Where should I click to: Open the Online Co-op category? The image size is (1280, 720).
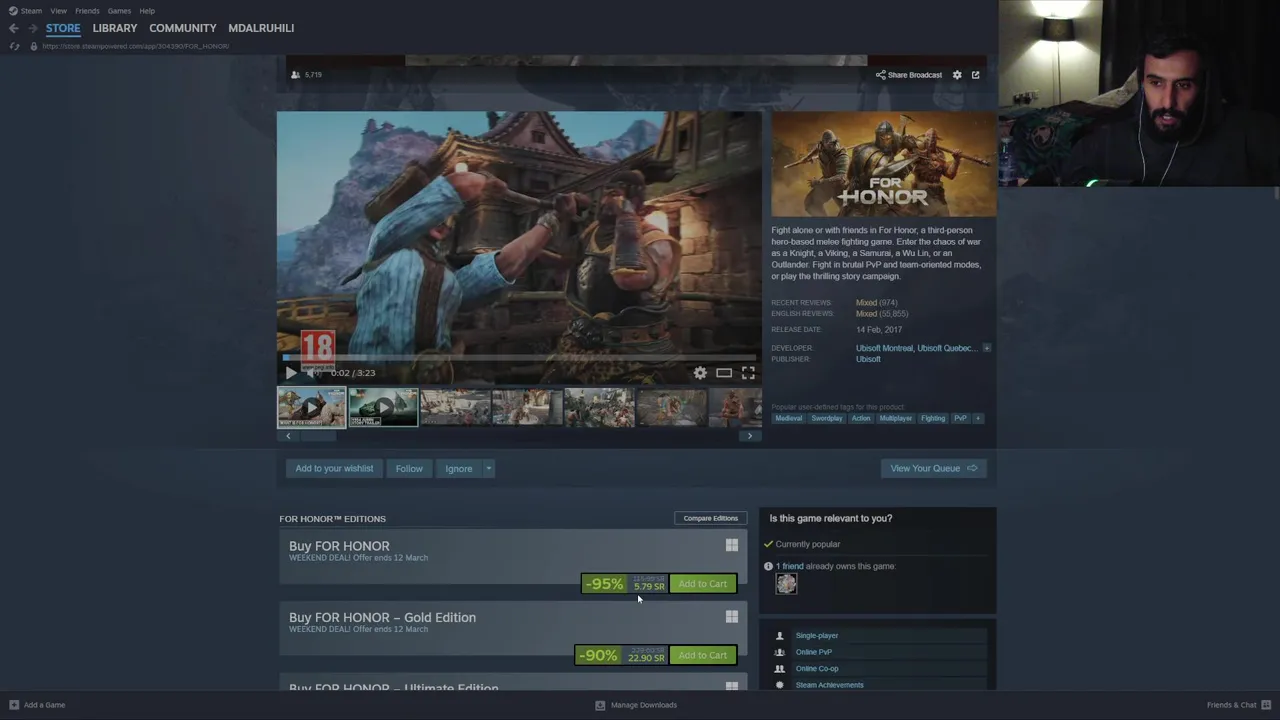click(817, 669)
